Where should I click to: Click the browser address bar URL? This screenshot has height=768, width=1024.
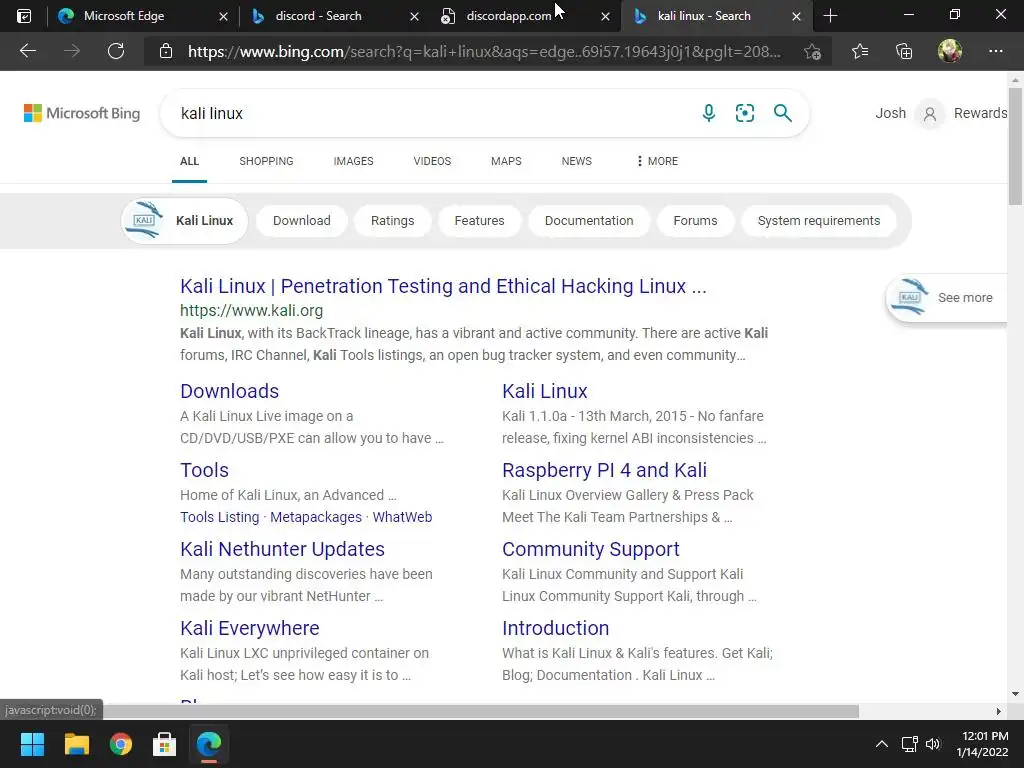(x=484, y=52)
